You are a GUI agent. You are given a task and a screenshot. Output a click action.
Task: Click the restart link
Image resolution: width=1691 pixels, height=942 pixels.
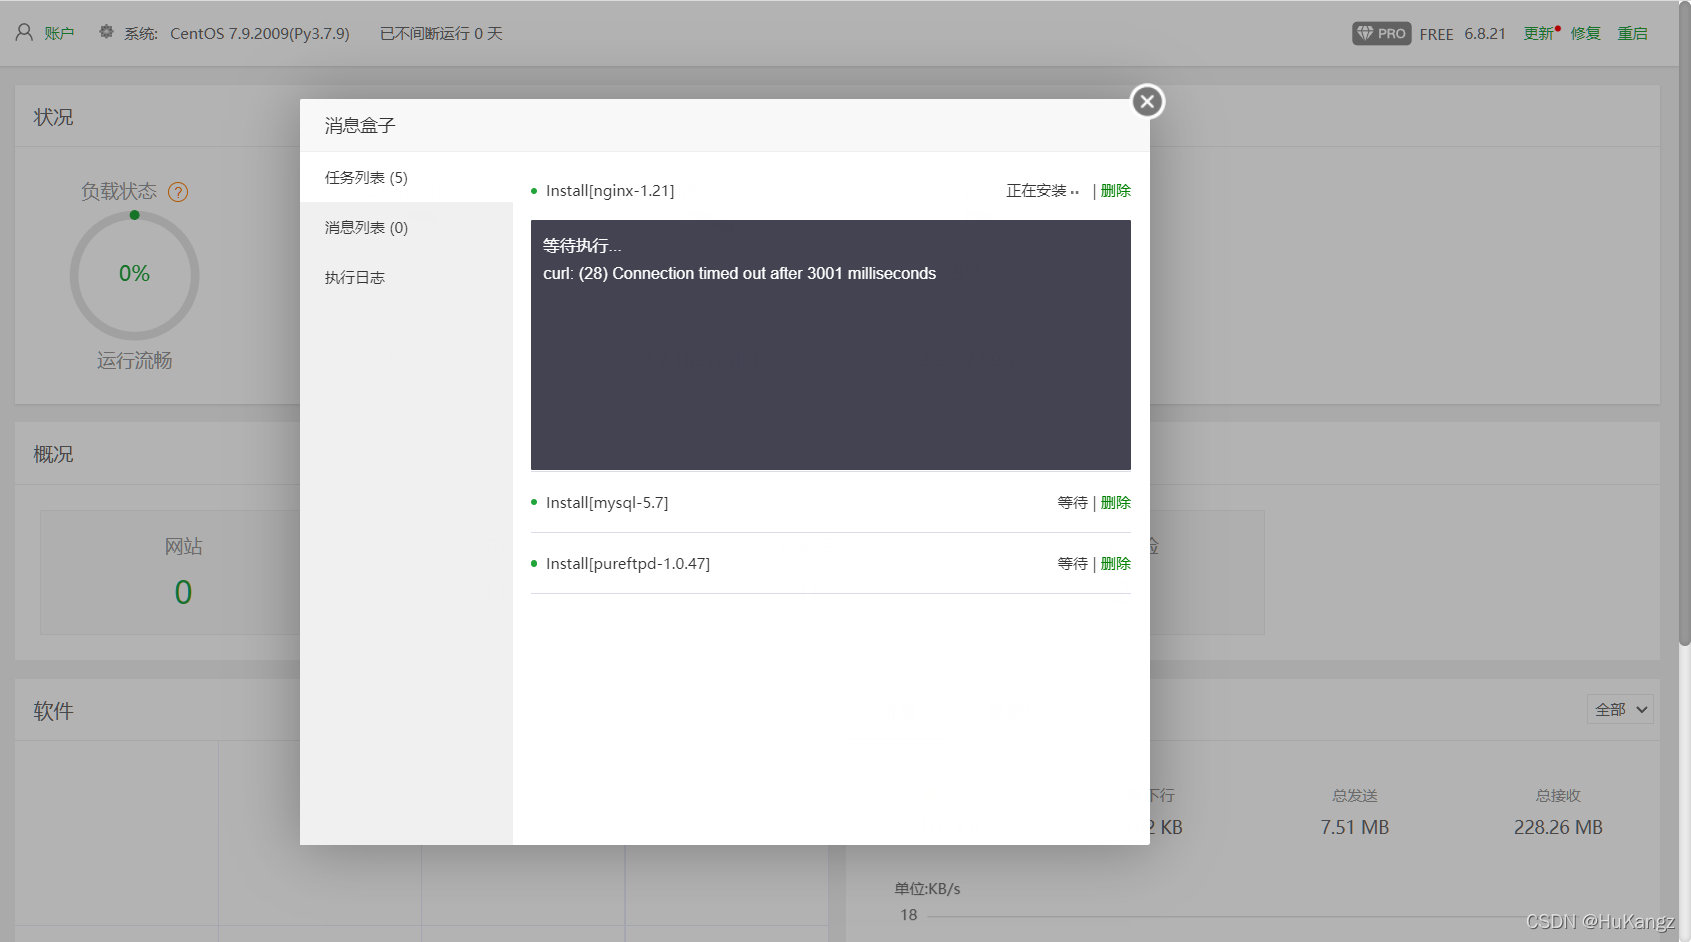point(1632,33)
